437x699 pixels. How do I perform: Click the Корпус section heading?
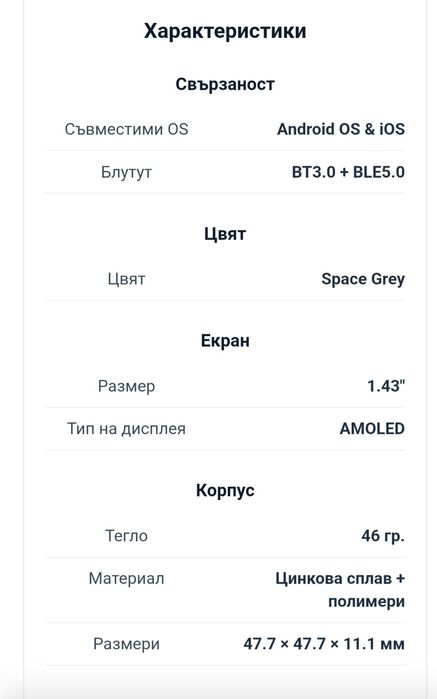225,491
